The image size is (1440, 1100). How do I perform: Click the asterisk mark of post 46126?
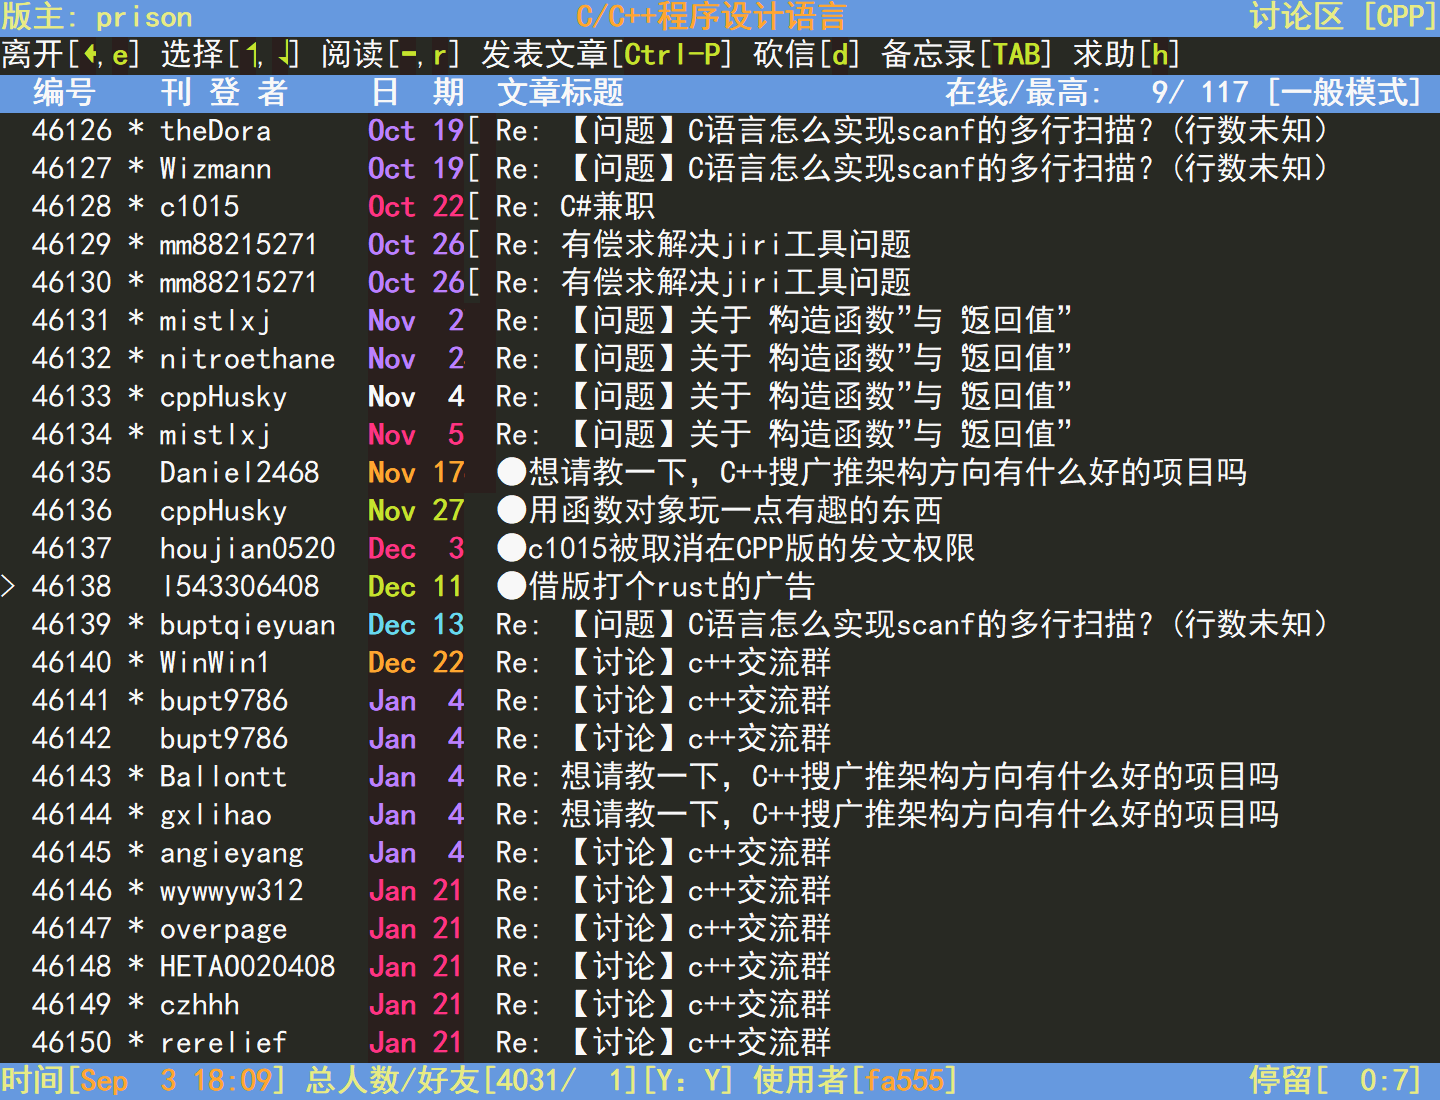coord(136,129)
